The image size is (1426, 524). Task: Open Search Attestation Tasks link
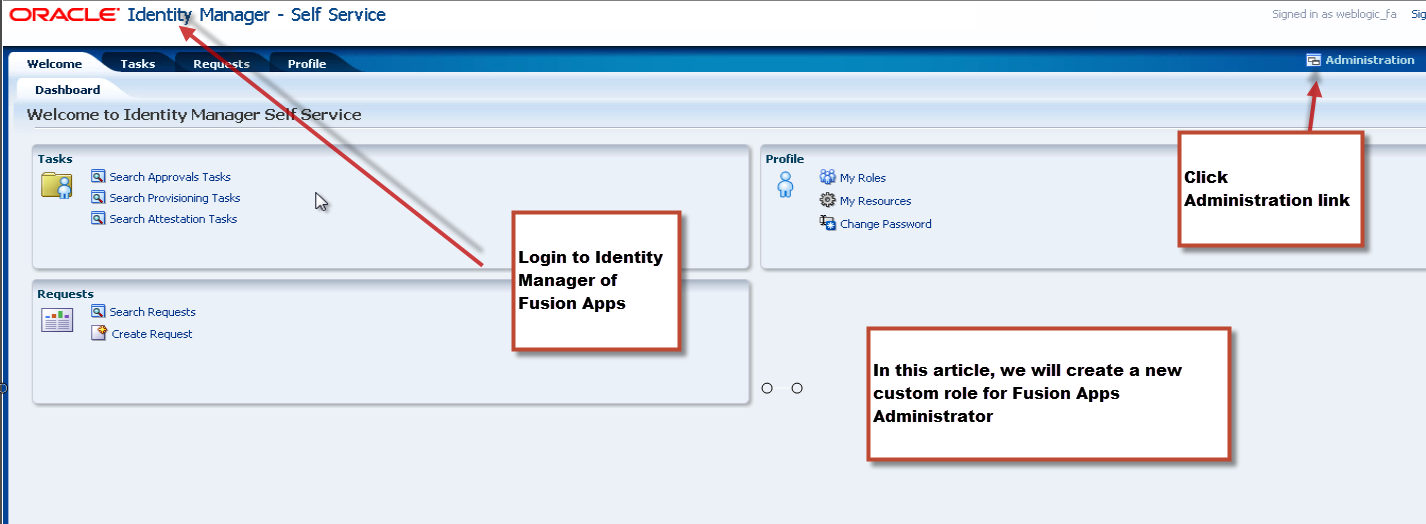coord(173,219)
